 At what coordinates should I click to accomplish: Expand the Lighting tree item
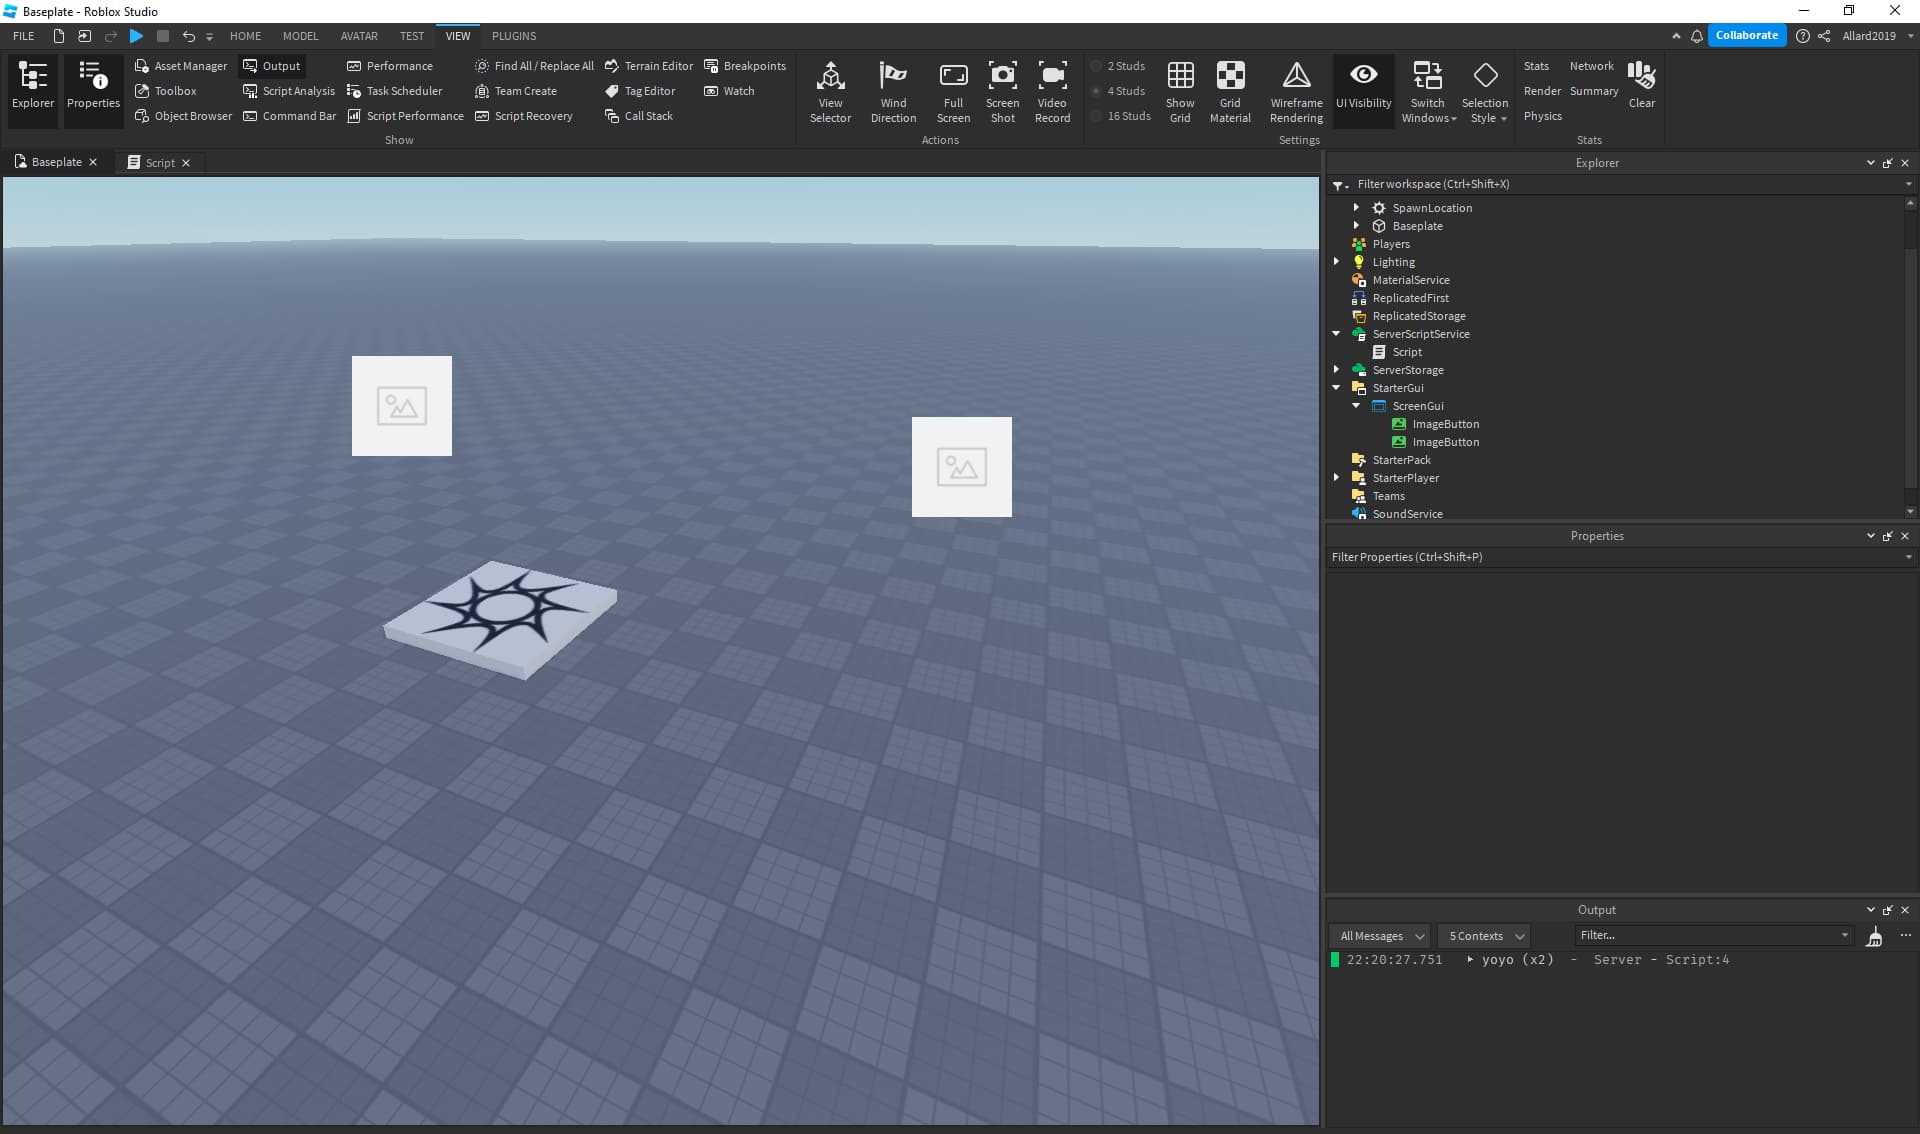(x=1337, y=261)
